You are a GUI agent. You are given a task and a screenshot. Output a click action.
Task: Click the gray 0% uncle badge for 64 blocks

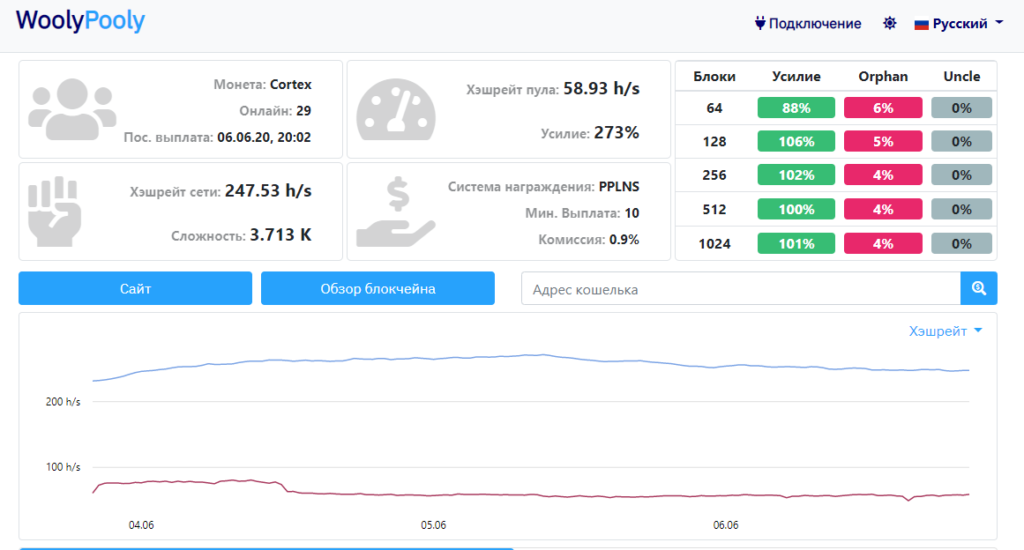961,108
